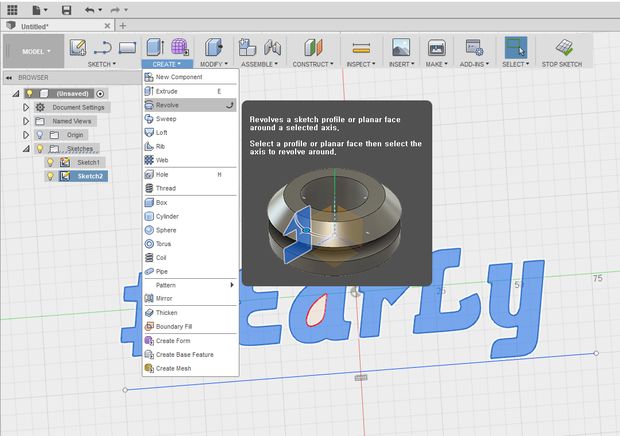This screenshot has height=436, width=620.
Task: Open the data panel grid icon
Action: 12,9
